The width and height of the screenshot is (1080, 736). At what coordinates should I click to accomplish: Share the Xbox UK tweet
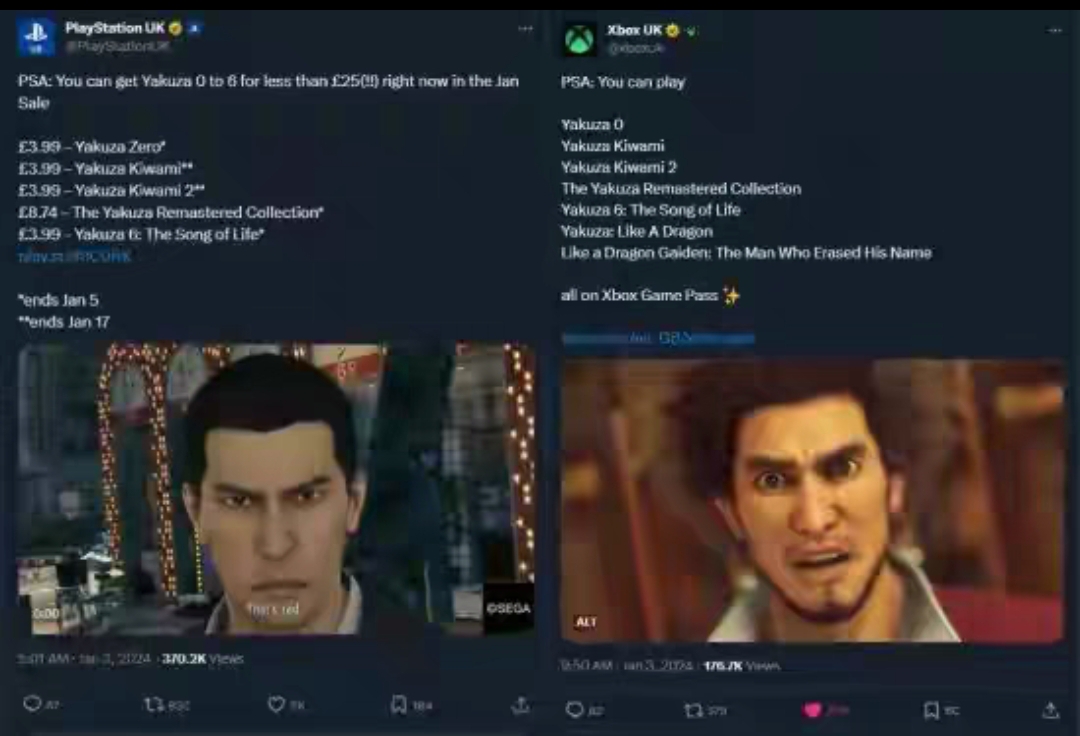click(x=1050, y=710)
